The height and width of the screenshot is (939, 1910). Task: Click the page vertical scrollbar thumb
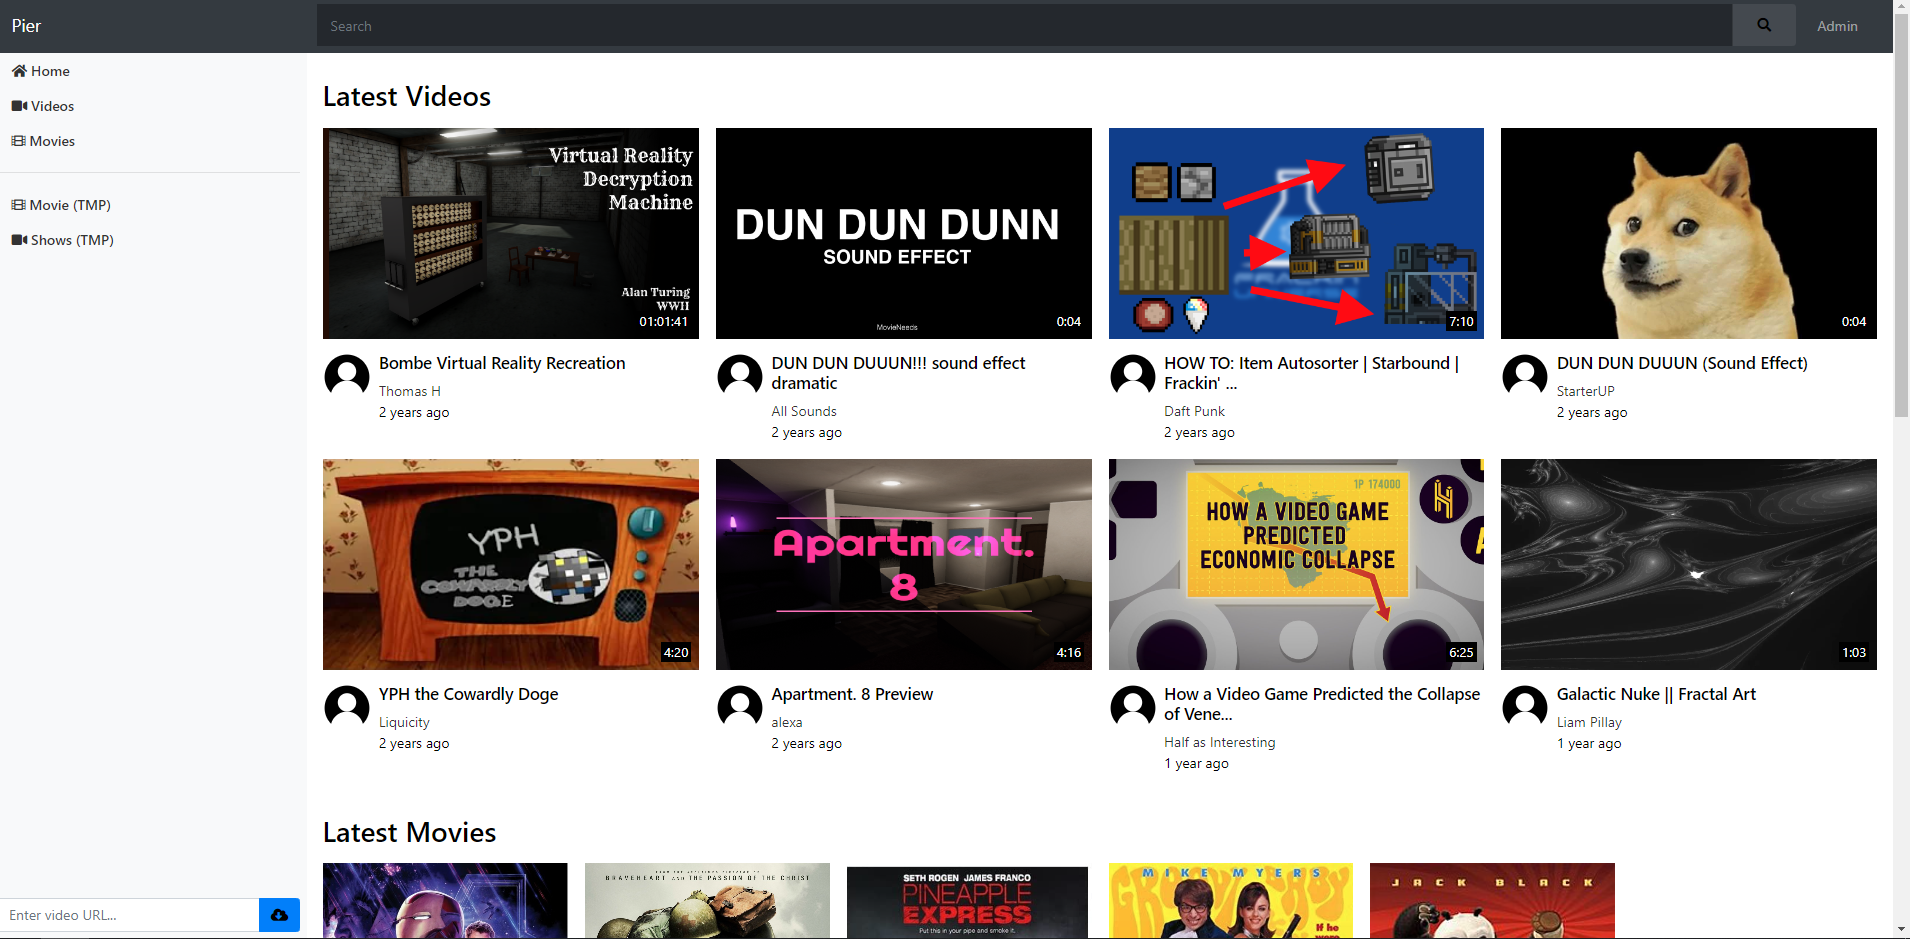tap(1901, 215)
